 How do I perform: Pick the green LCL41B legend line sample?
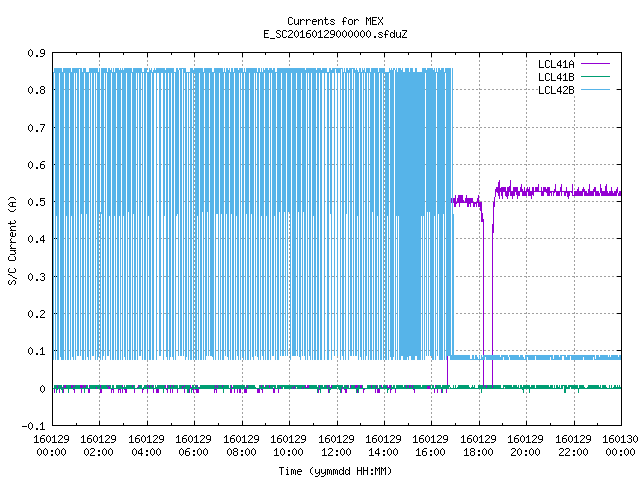[x=595, y=77]
